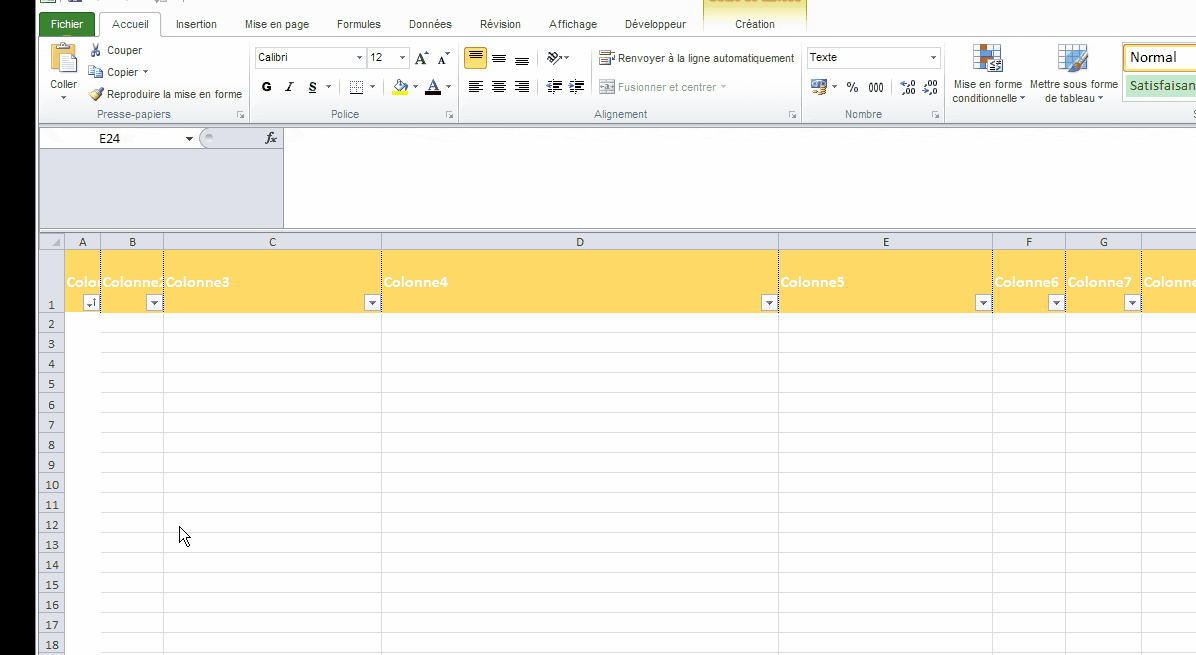This screenshot has width=1196, height=655.
Task: Select the format painter brush icon
Action: [x=96, y=94]
